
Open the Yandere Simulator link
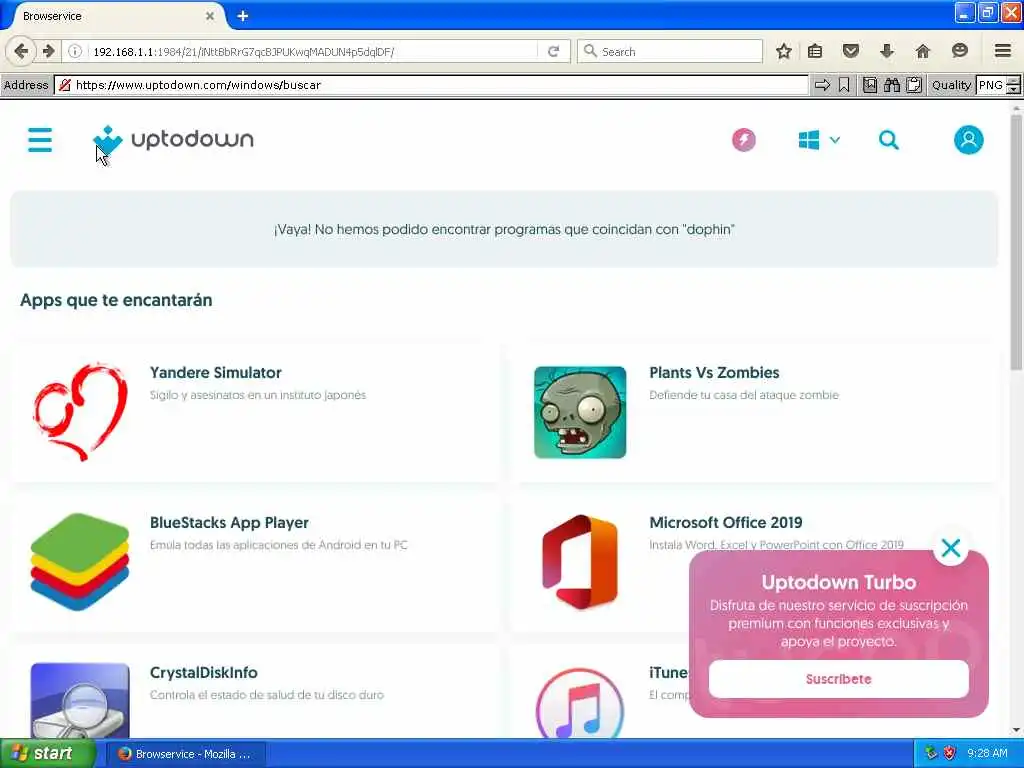click(216, 373)
